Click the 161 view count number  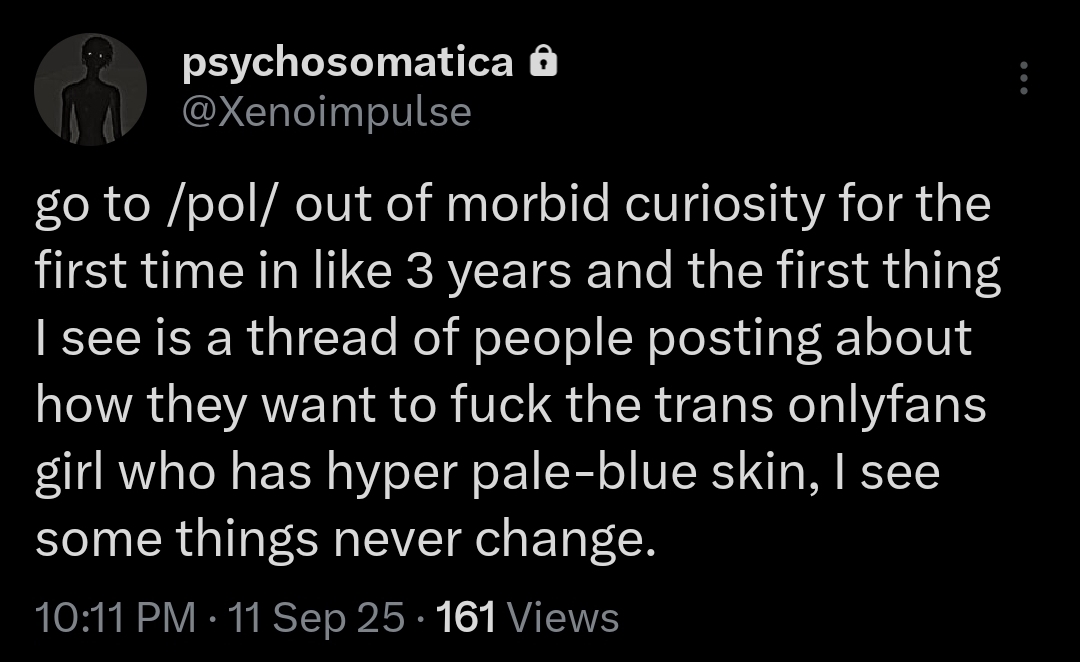tap(467, 617)
